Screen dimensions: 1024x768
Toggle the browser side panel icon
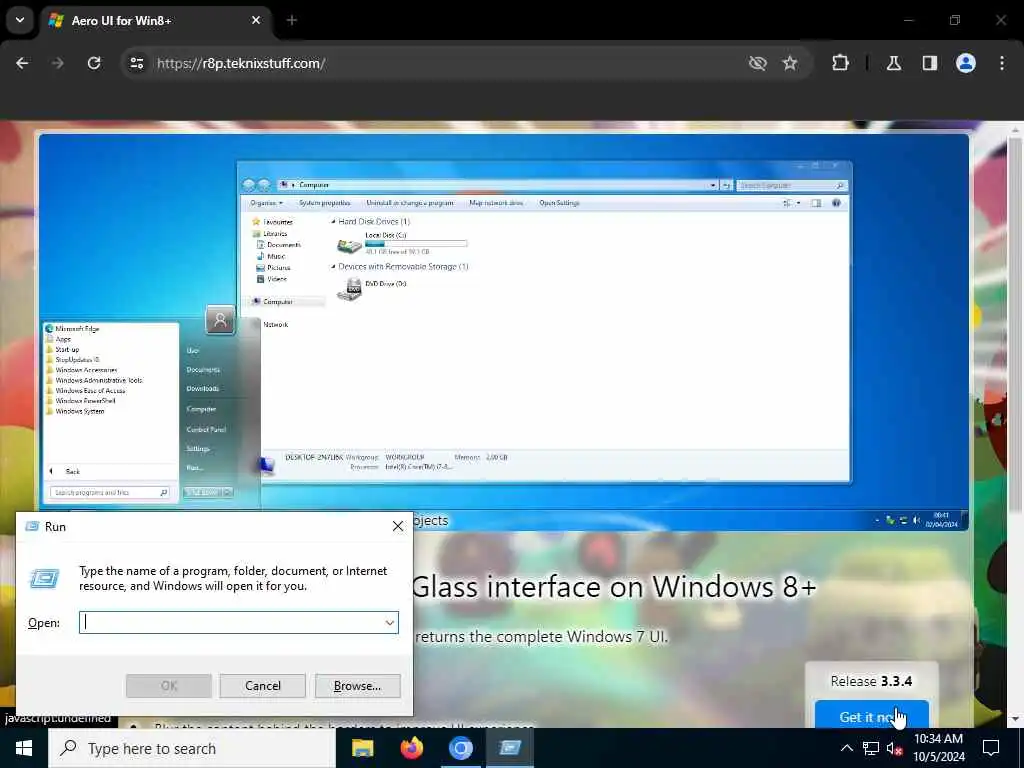pyautogui.click(x=930, y=63)
